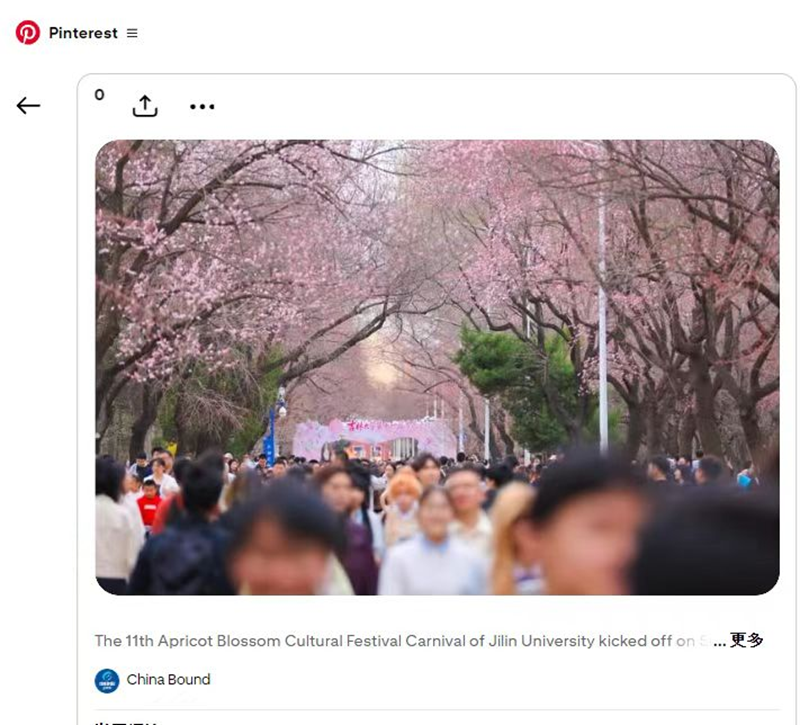Click the red Pinterest logo icon
800x725 pixels.
[x=28, y=33]
